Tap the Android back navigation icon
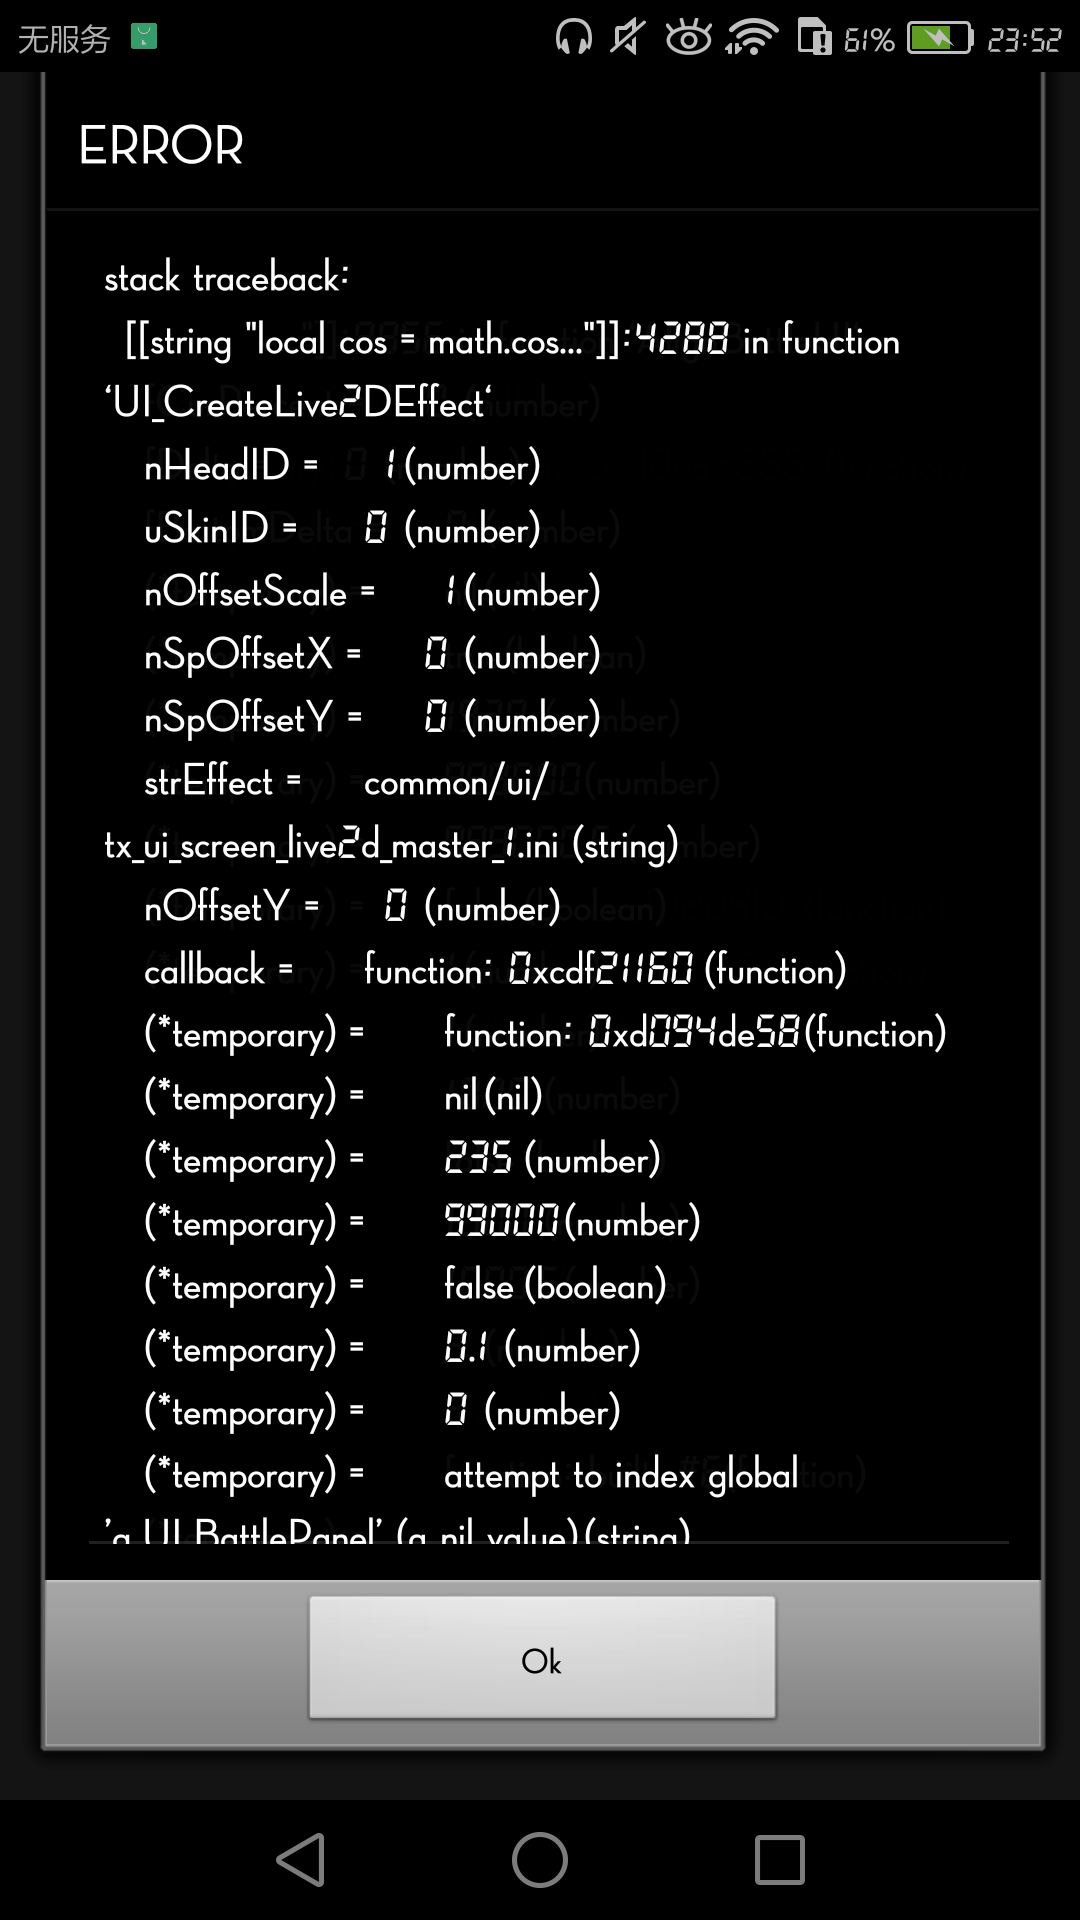This screenshot has width=1080, height=1920. [x=301, y=1860]
